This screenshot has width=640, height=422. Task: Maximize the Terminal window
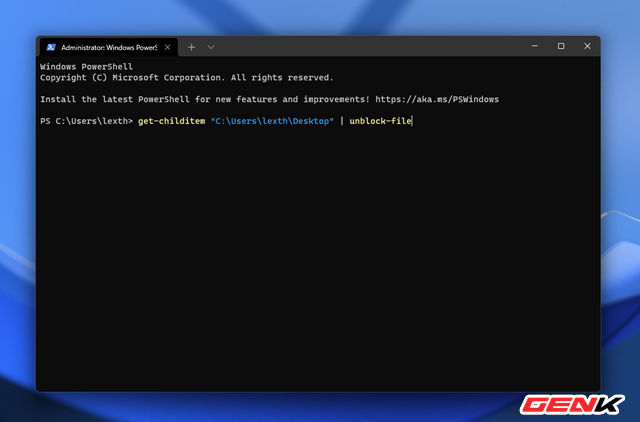coord(561,46)
